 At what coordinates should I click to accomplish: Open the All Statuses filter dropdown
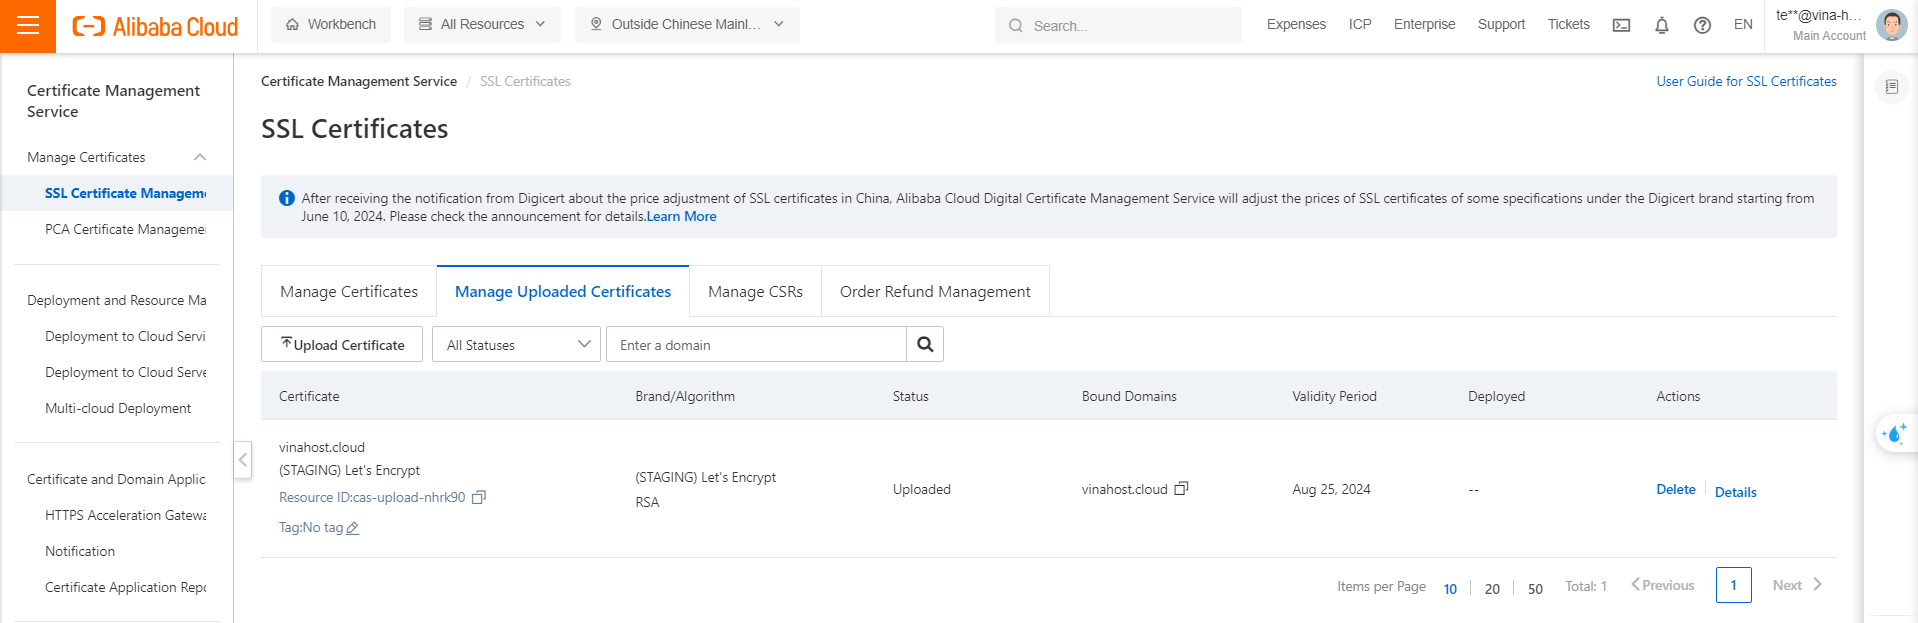click(516, 344)
